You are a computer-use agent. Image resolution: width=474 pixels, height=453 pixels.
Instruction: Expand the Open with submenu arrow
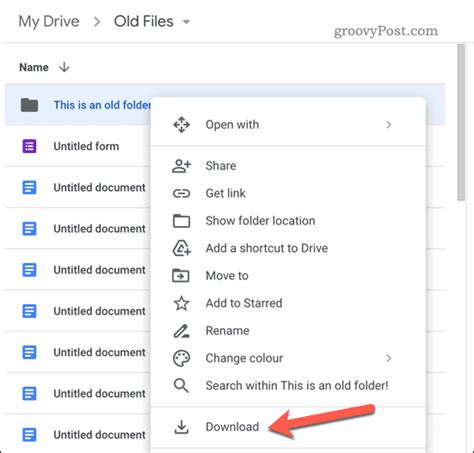point(389,125)
